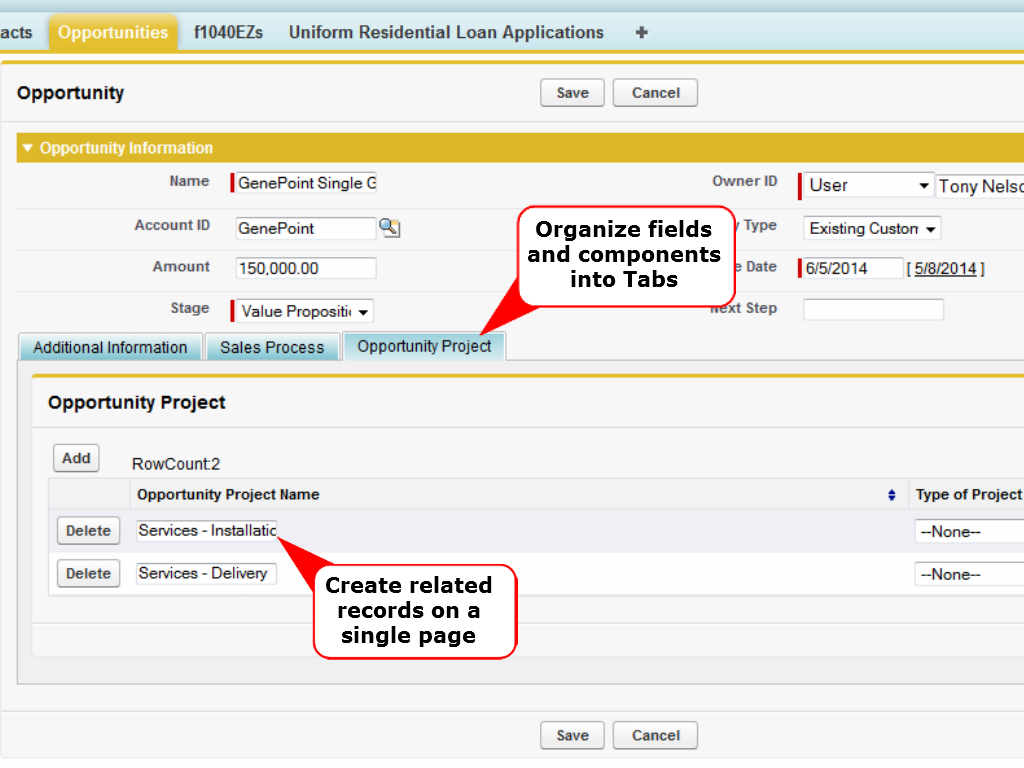Collapse the Opportunity Information section
The width and height of the screenshot is (1024, 768).
coord(28,148)
